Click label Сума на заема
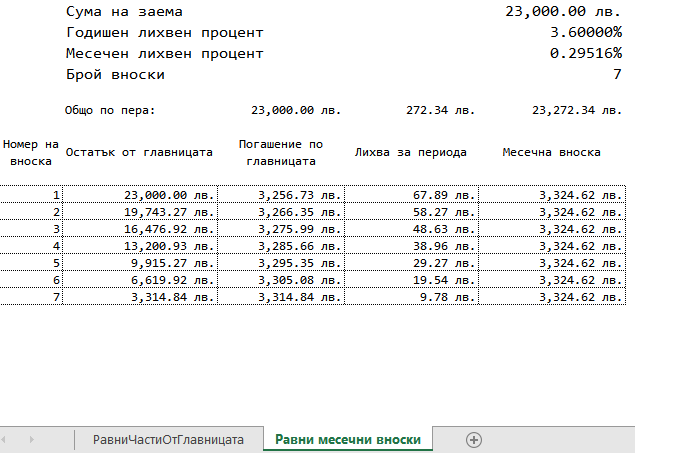Image resolution: width=677 pixels, height=471 pixels. [x=124, y=12]
